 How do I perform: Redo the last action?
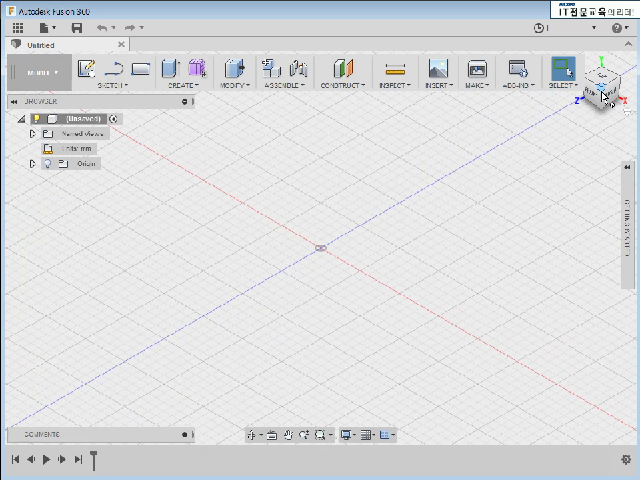(x=130, y=28)
